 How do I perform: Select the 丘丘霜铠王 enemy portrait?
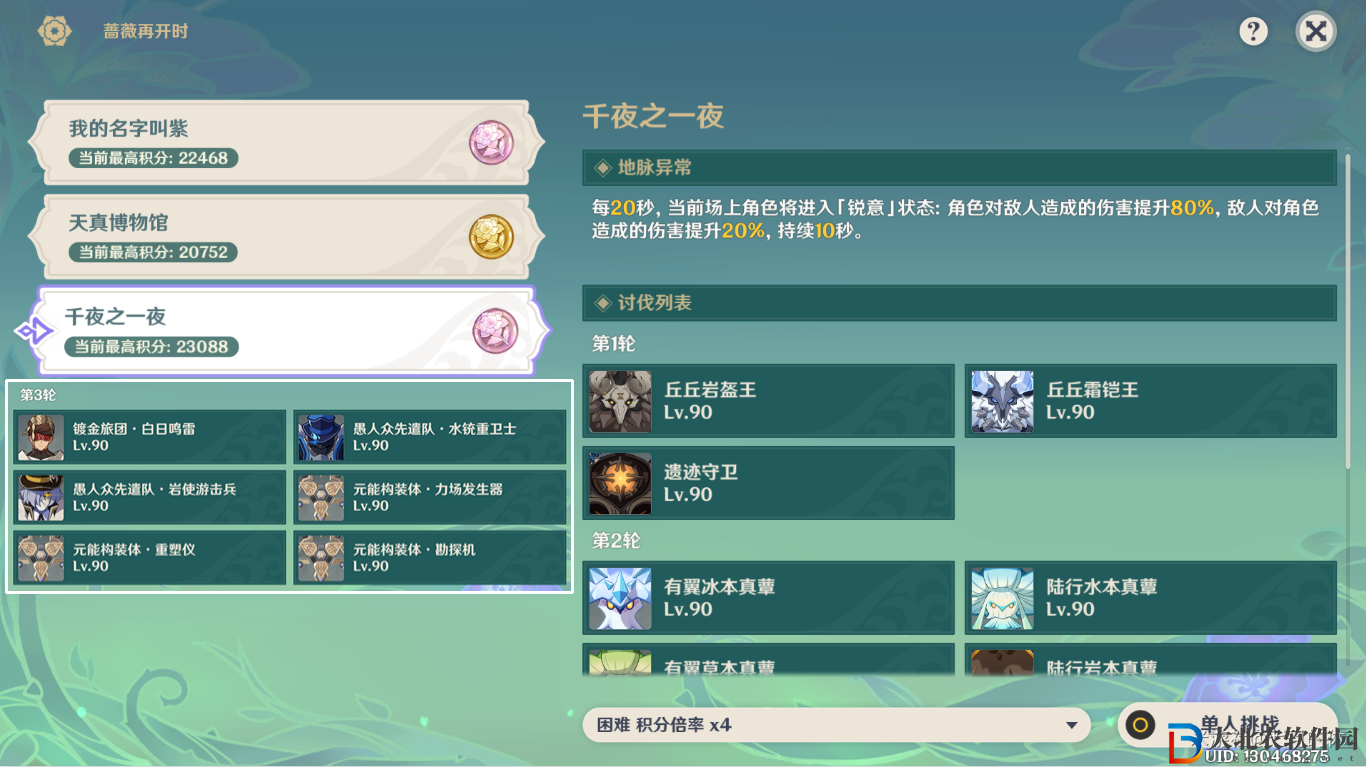tap(1002, 401)
